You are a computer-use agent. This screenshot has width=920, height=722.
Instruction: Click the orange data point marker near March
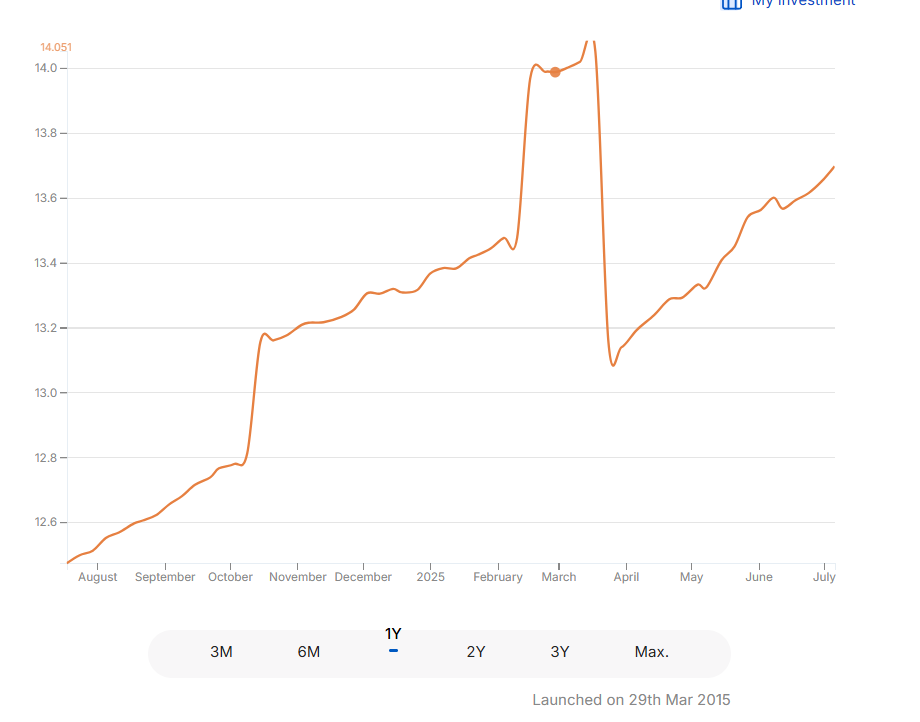[555, 72]
